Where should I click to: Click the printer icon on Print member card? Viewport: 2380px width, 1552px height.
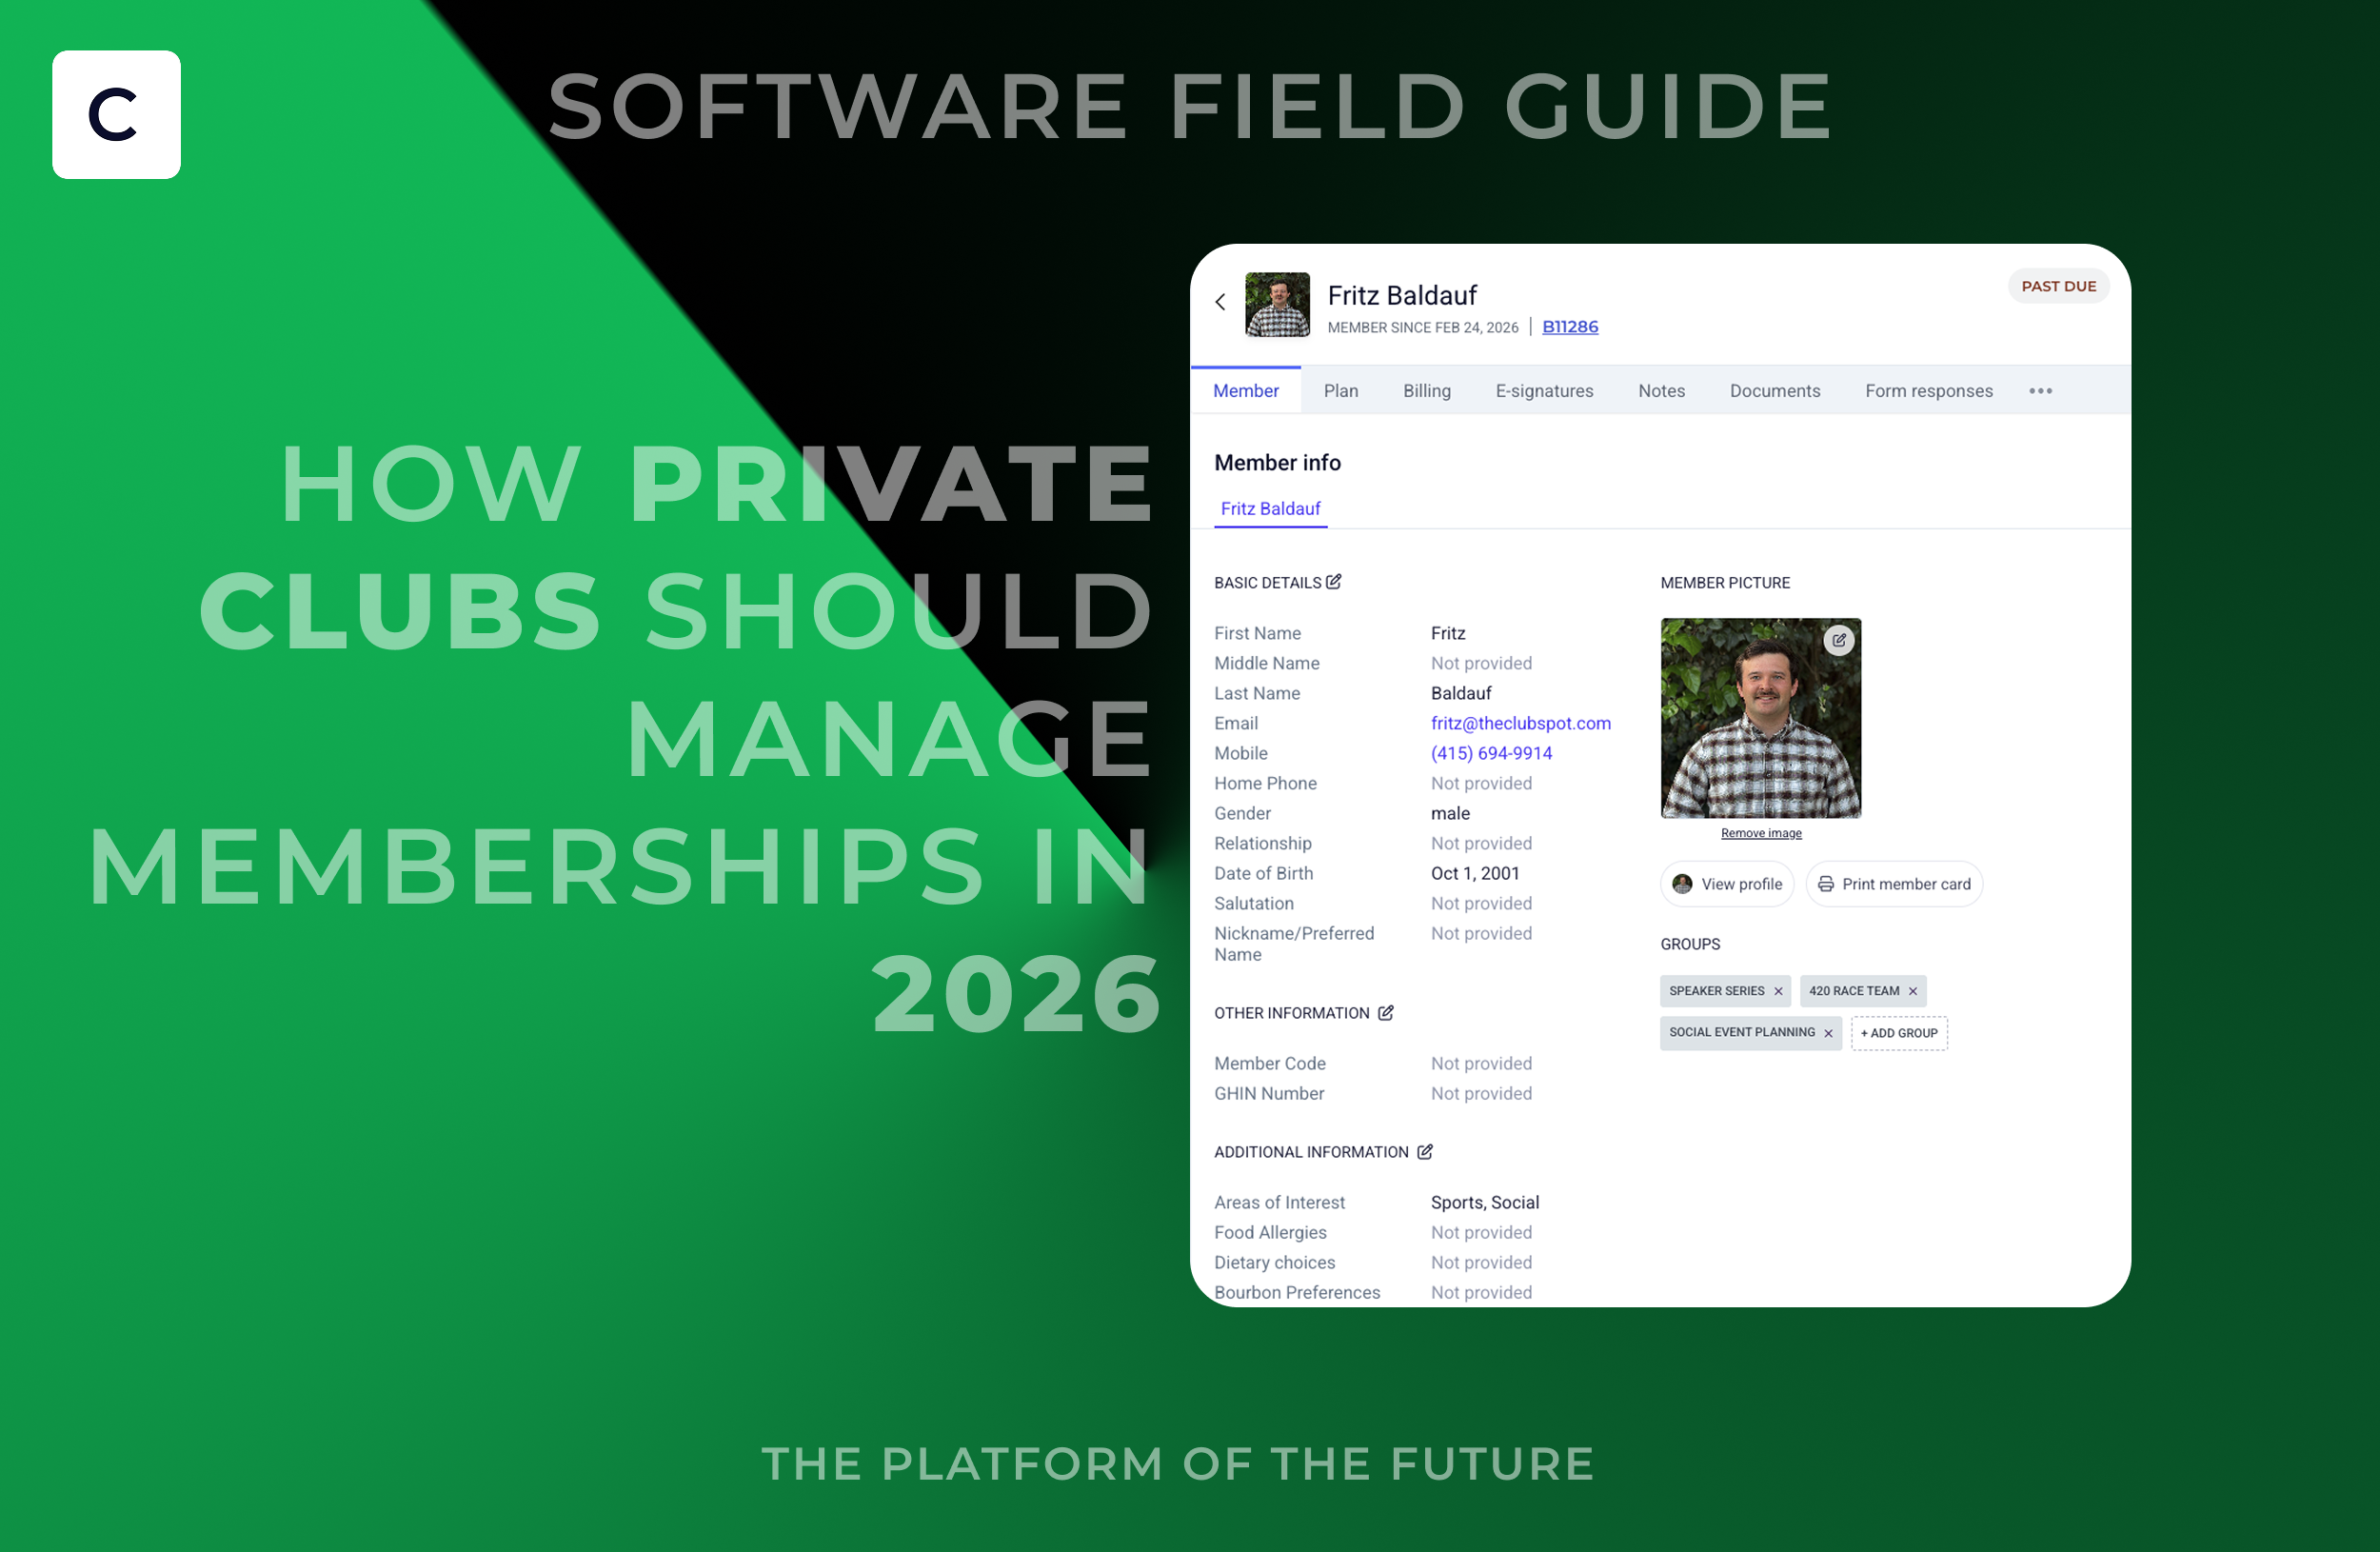pos(1824,884)
